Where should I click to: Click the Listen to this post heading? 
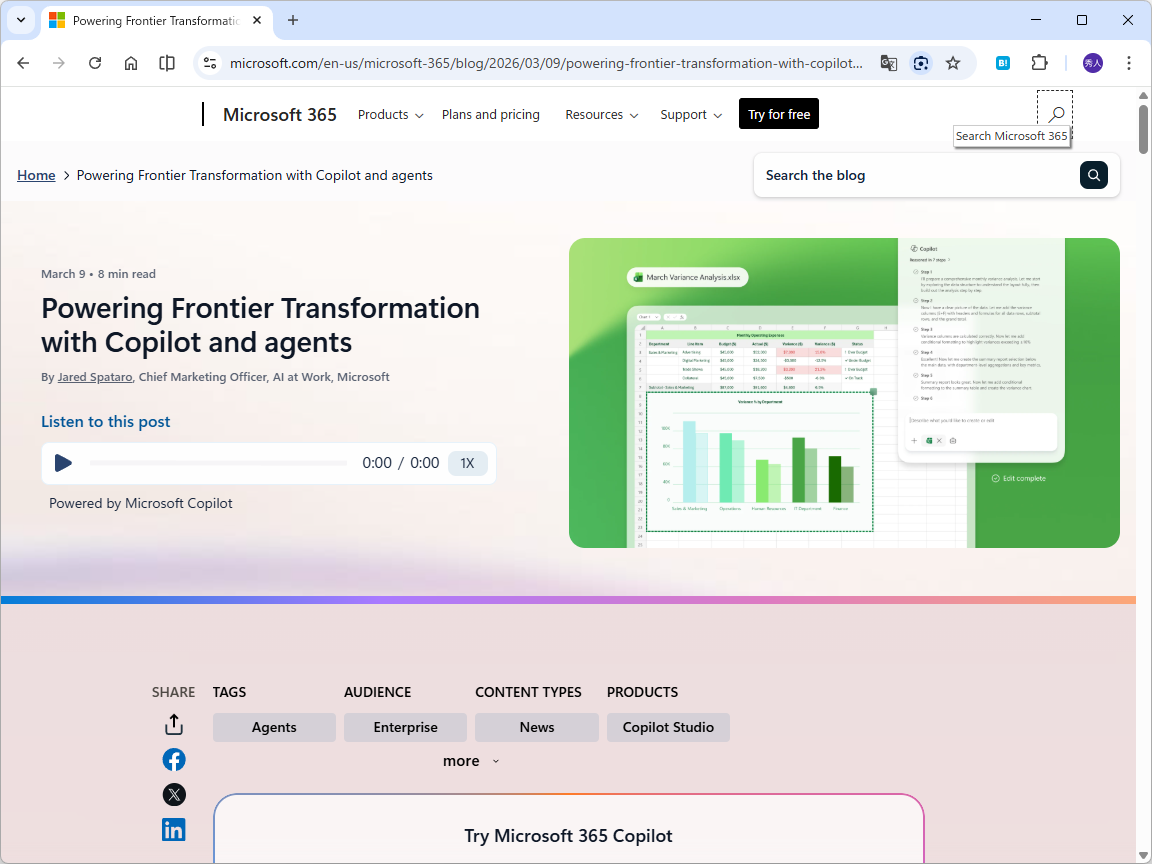[106, 422]
